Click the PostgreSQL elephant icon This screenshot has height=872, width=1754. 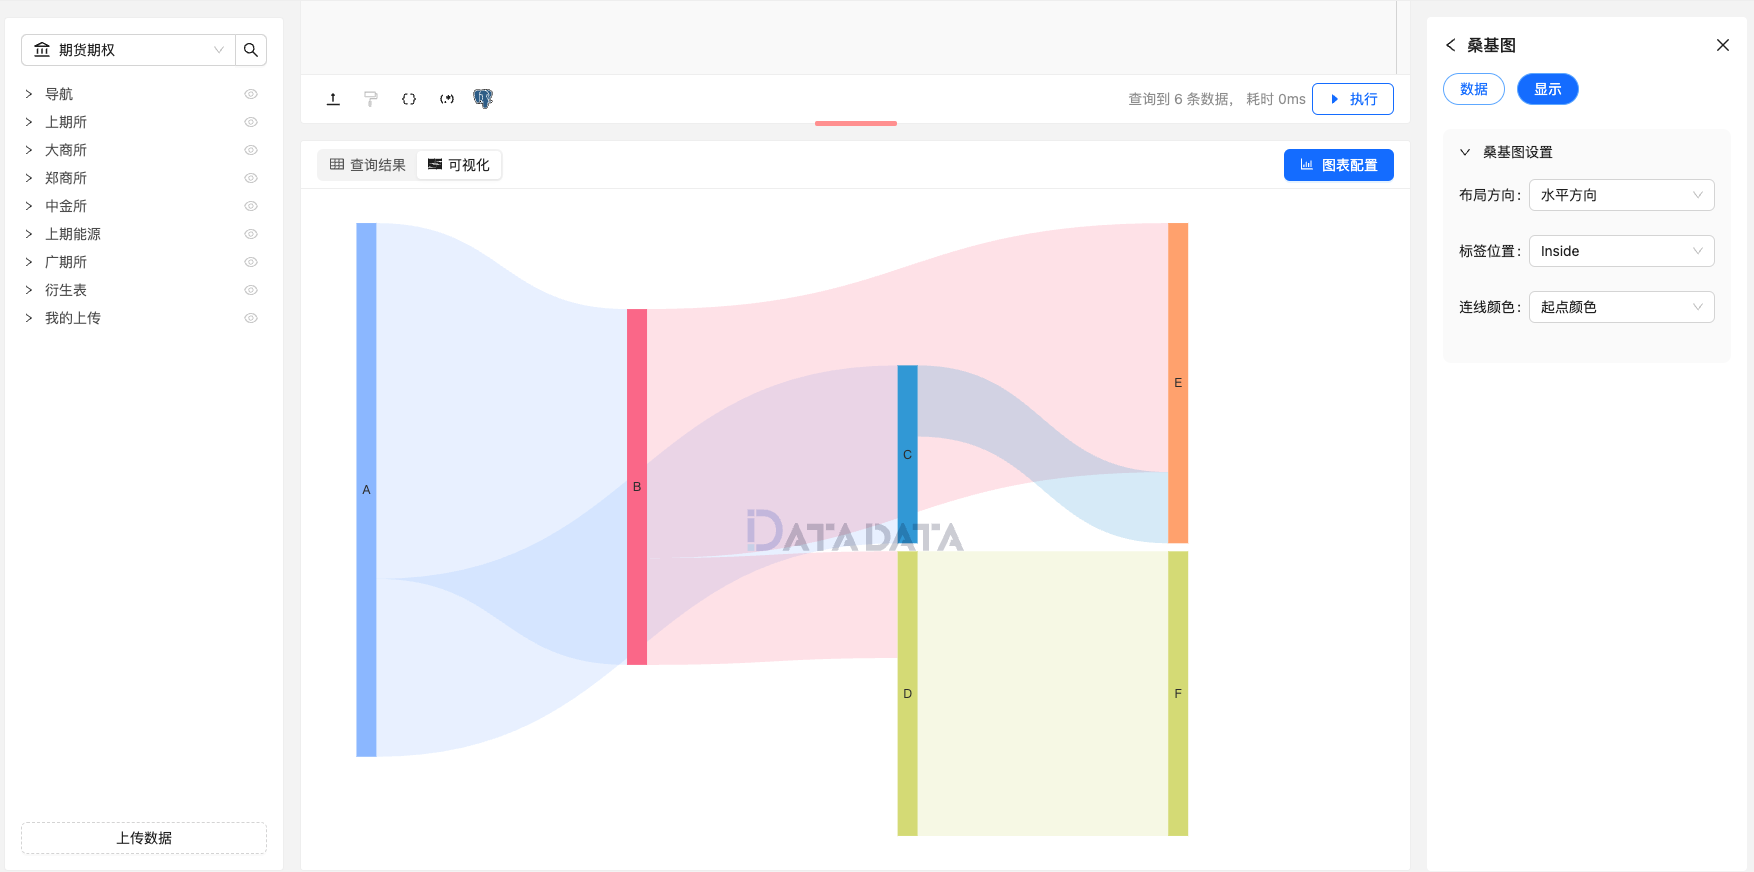(483, 98)
